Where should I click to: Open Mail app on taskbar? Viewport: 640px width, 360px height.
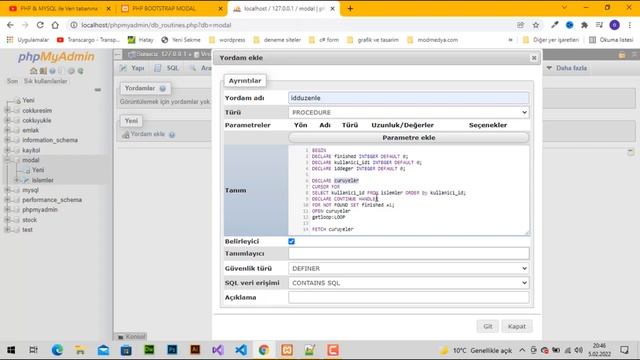tap(103, 350)
